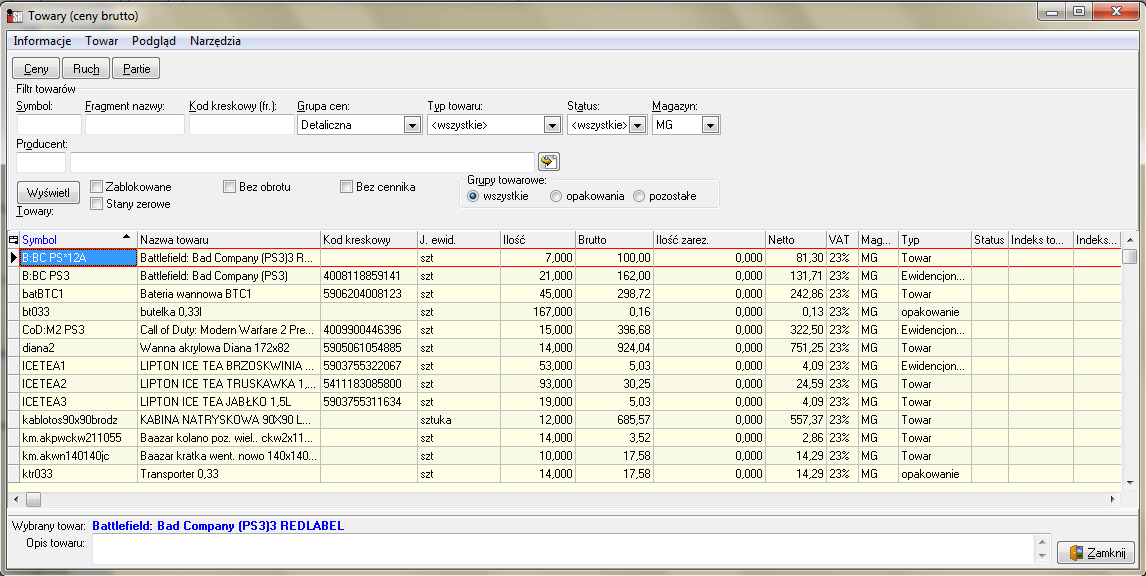This screenshot has height=576, width=1146.
Task: Click the Kod kreskowy column header
Action: tap(368, 240)
